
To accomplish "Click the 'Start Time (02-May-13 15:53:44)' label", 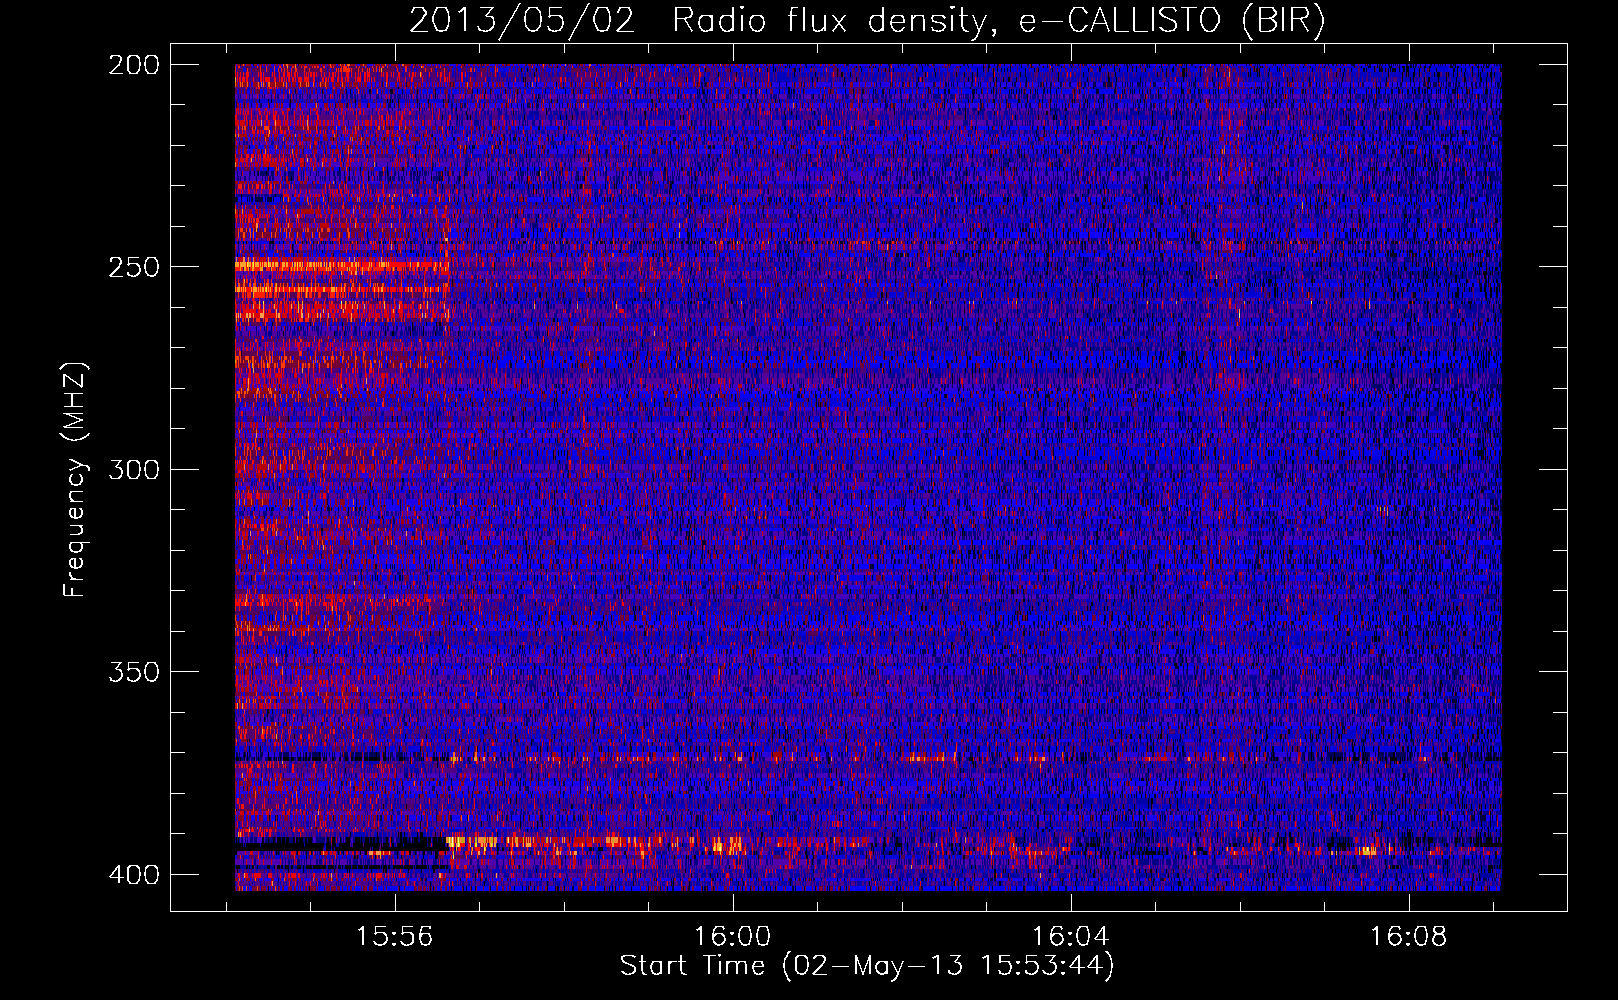I will 866,966.
